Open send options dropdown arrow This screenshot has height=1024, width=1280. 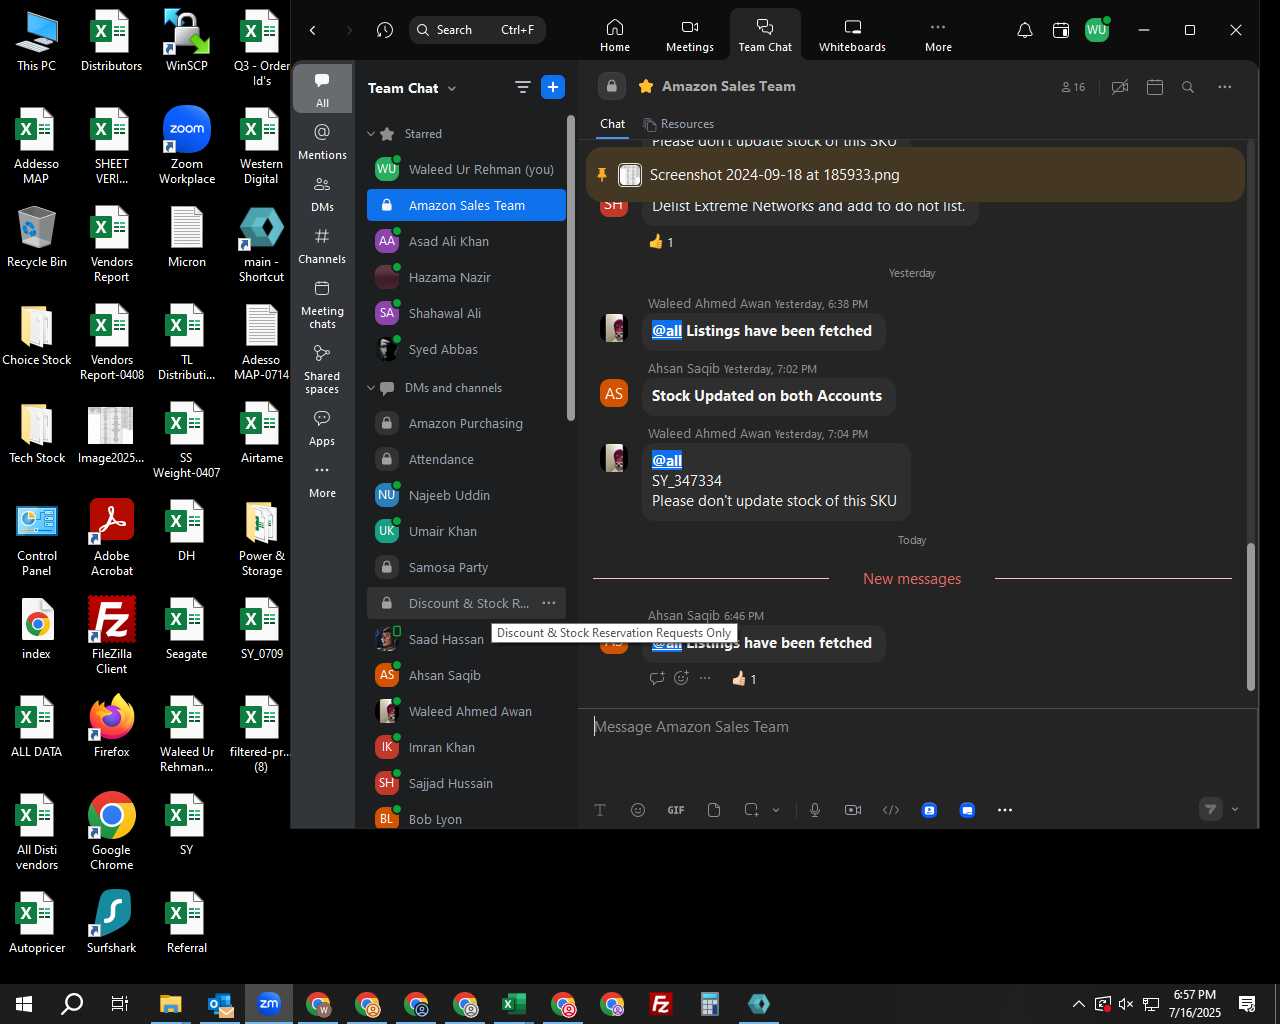click(1235, 810)
